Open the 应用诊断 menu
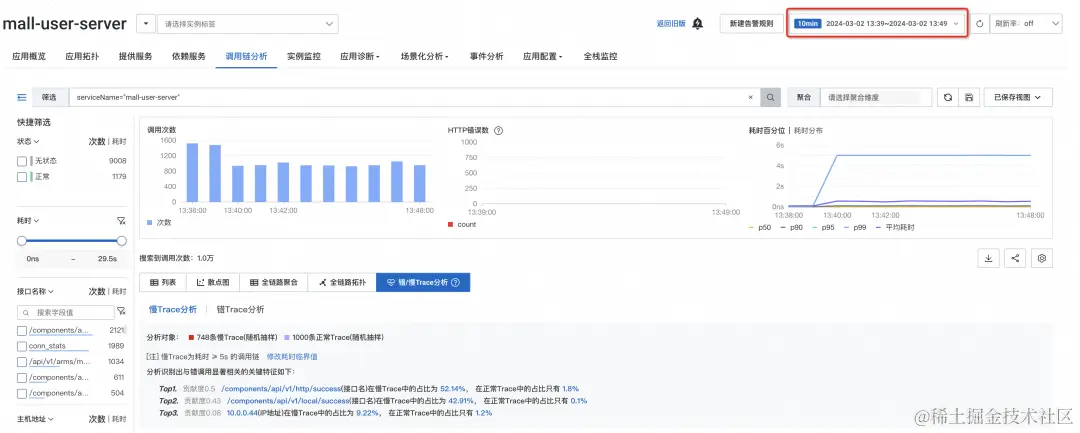Screen dimensions: 1080x433 tap(360, 56)
